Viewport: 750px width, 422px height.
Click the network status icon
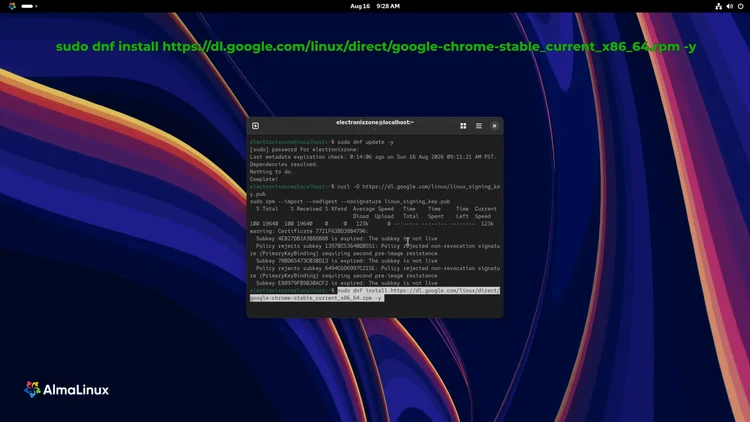coord(718,6)
